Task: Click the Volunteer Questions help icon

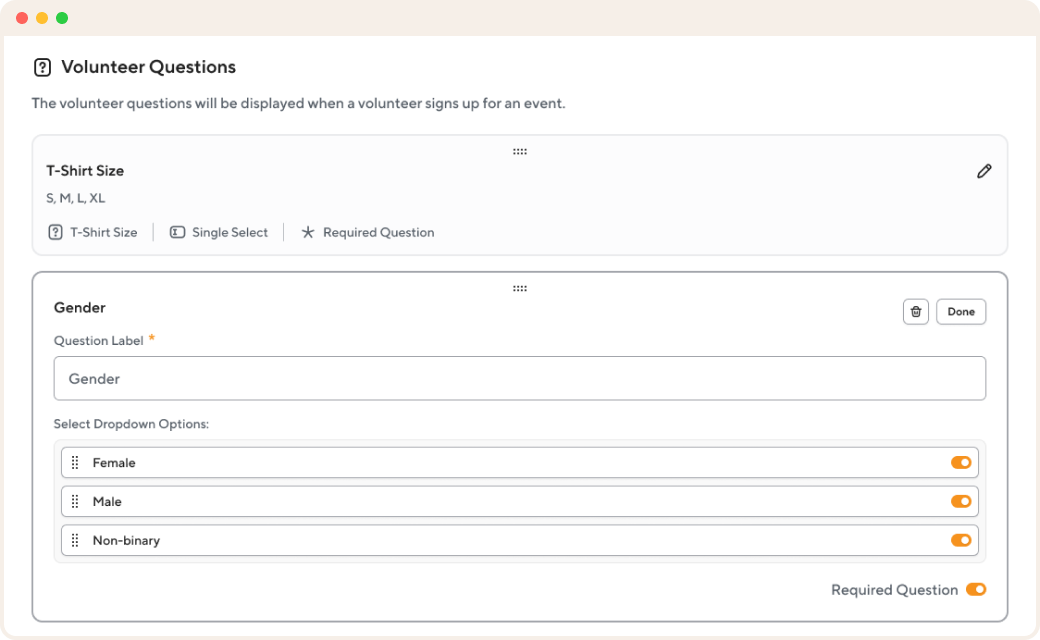Action: [x=42, y=67]
